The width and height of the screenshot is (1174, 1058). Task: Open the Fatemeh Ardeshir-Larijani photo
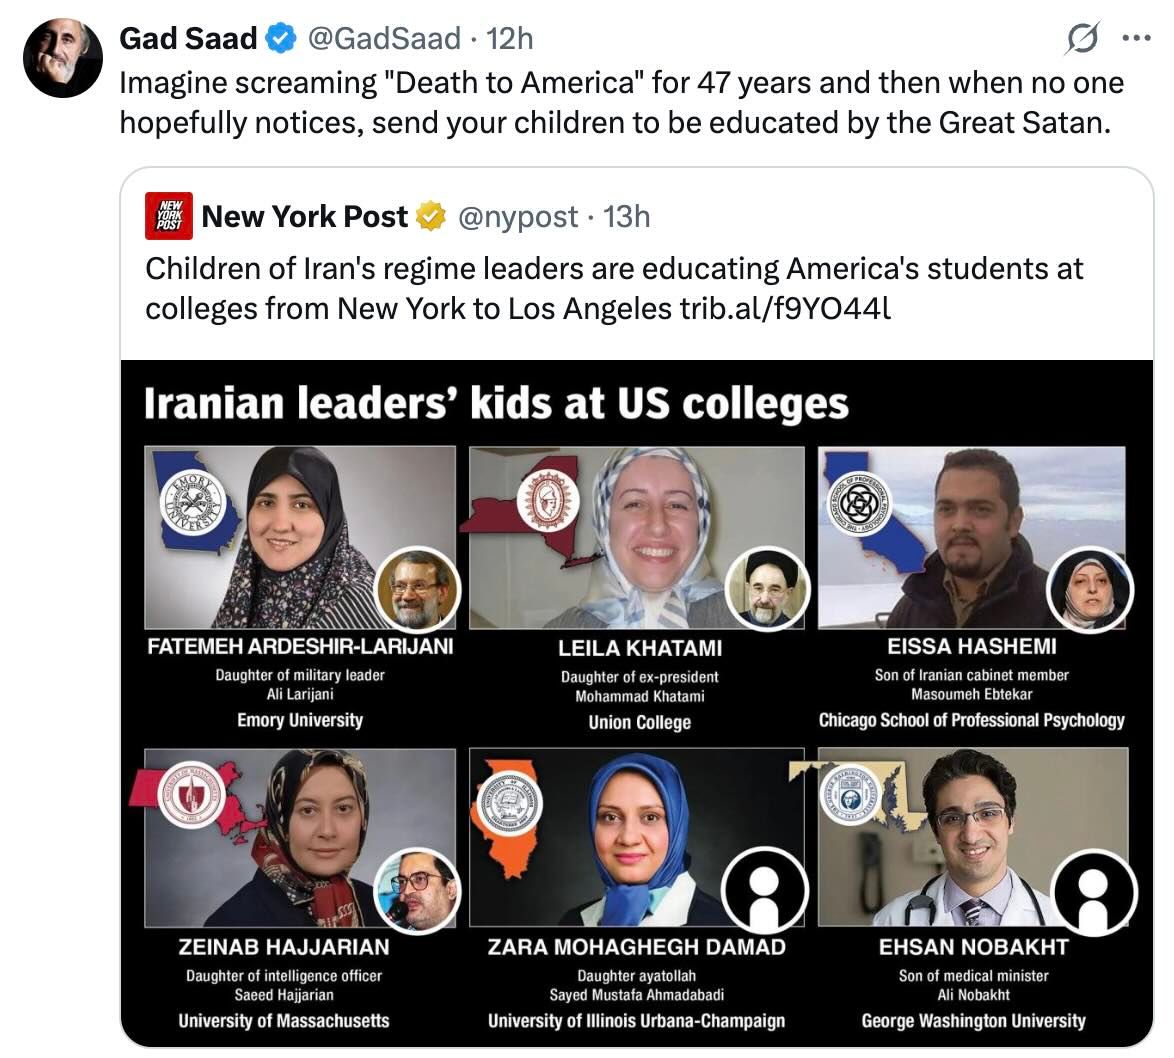tap(300, 537)
